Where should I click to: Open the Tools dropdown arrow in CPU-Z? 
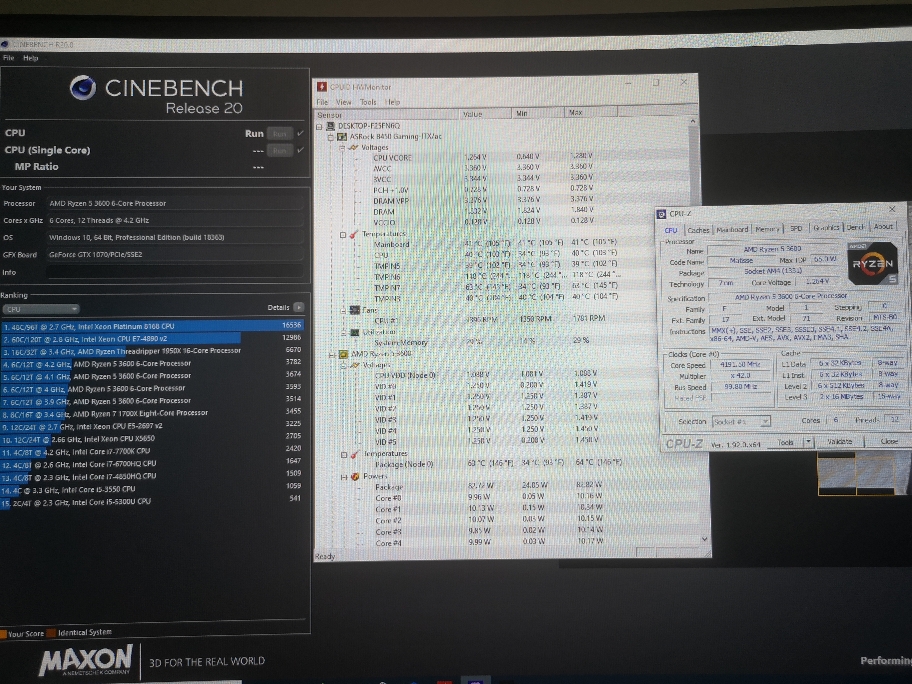[x=807, y=442]
